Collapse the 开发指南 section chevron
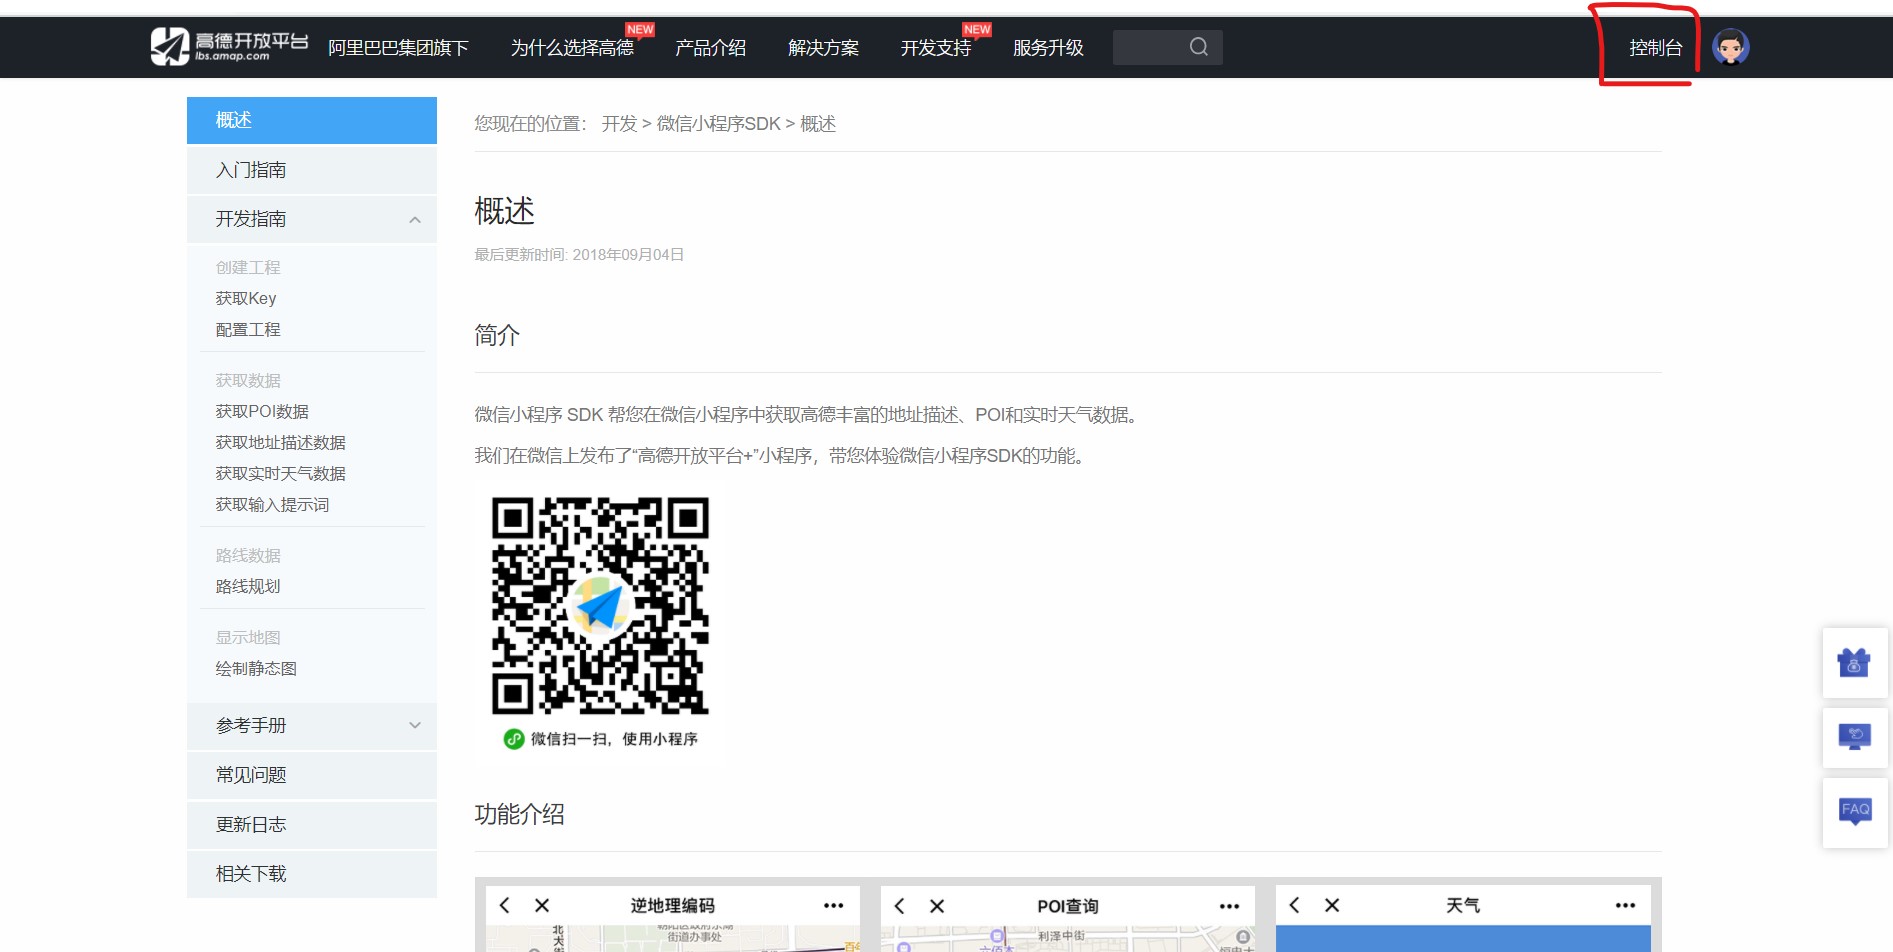This screenshot has width=1893, height=952. 415,220
